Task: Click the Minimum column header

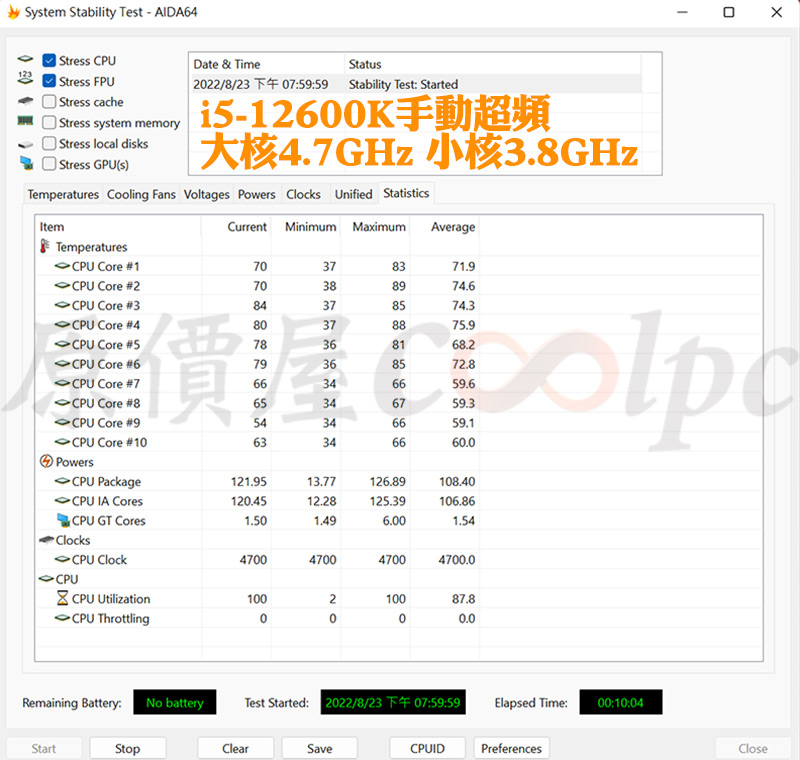Action: 306,226
